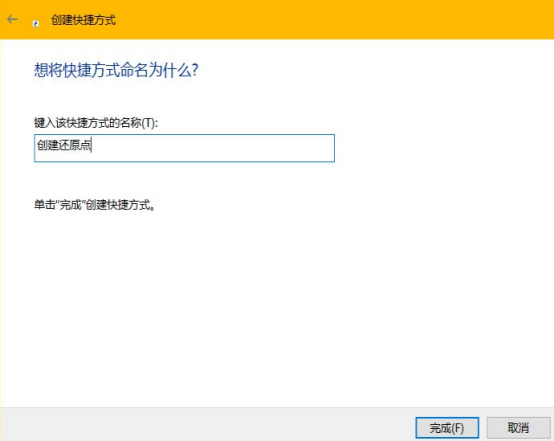Click the blank area right of the name field
This screenshot has height=441, width=554.
pyautogui.click(x=442, y=148)
